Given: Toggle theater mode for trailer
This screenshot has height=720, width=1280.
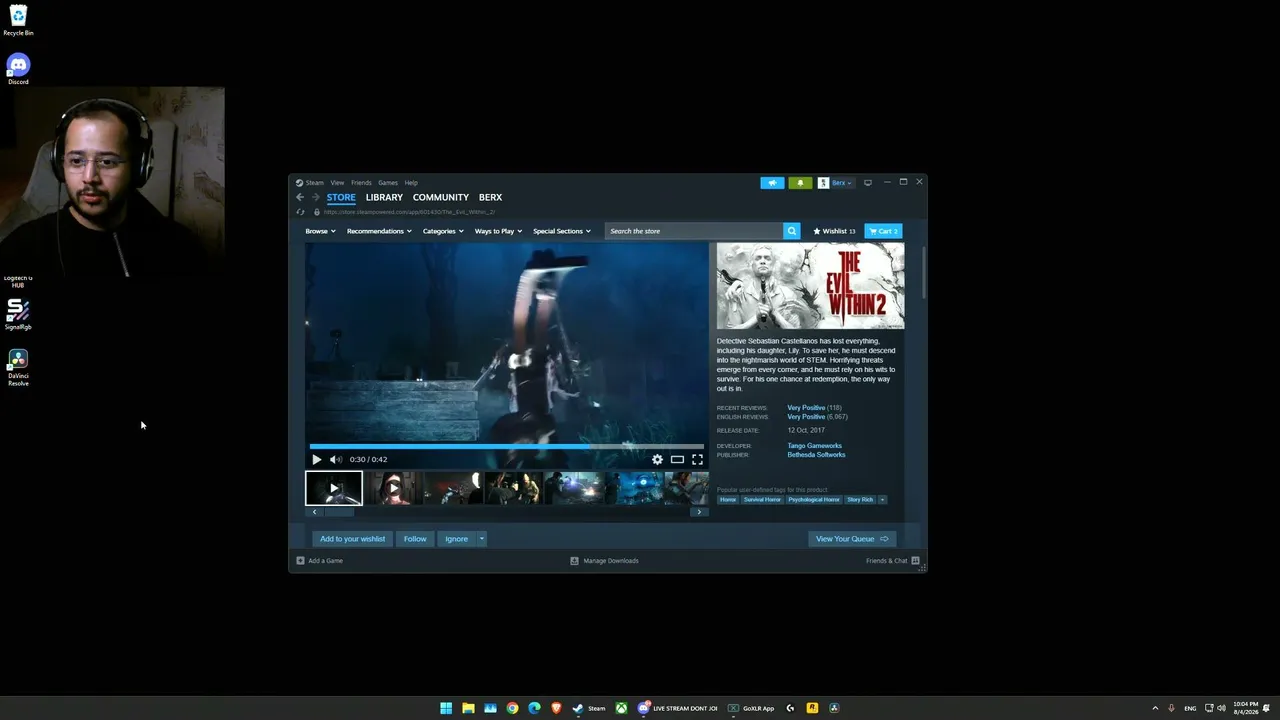Looking at the screenshot, I should point(677,460).
